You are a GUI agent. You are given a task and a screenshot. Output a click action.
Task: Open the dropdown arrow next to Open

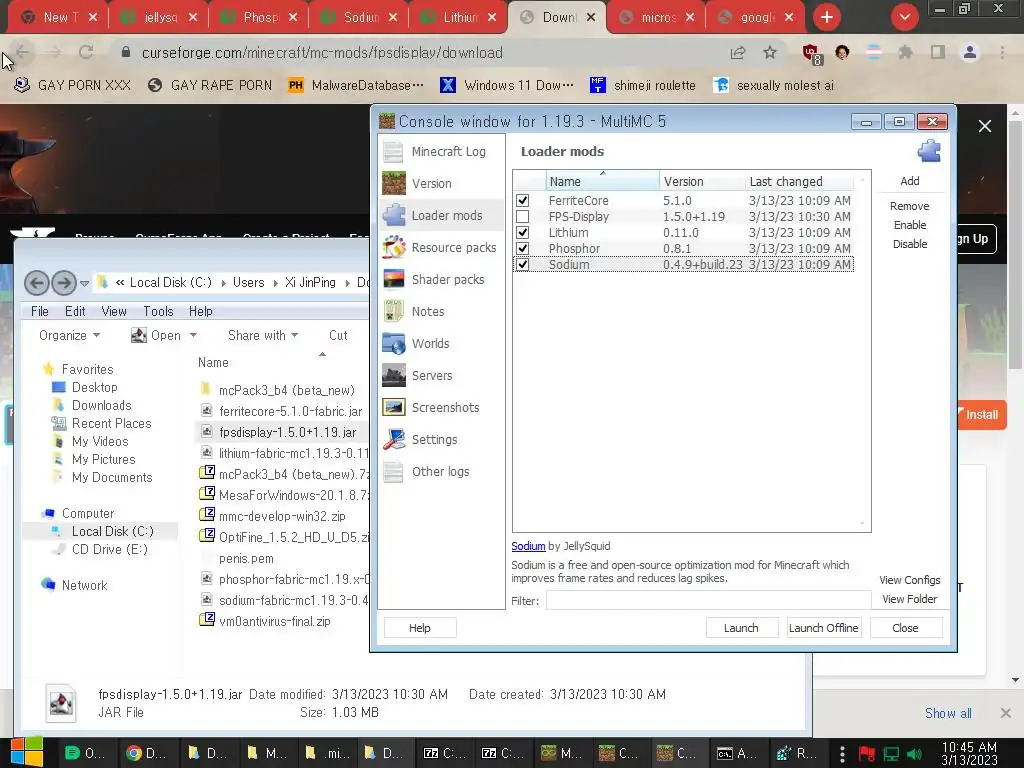[193, 335]
